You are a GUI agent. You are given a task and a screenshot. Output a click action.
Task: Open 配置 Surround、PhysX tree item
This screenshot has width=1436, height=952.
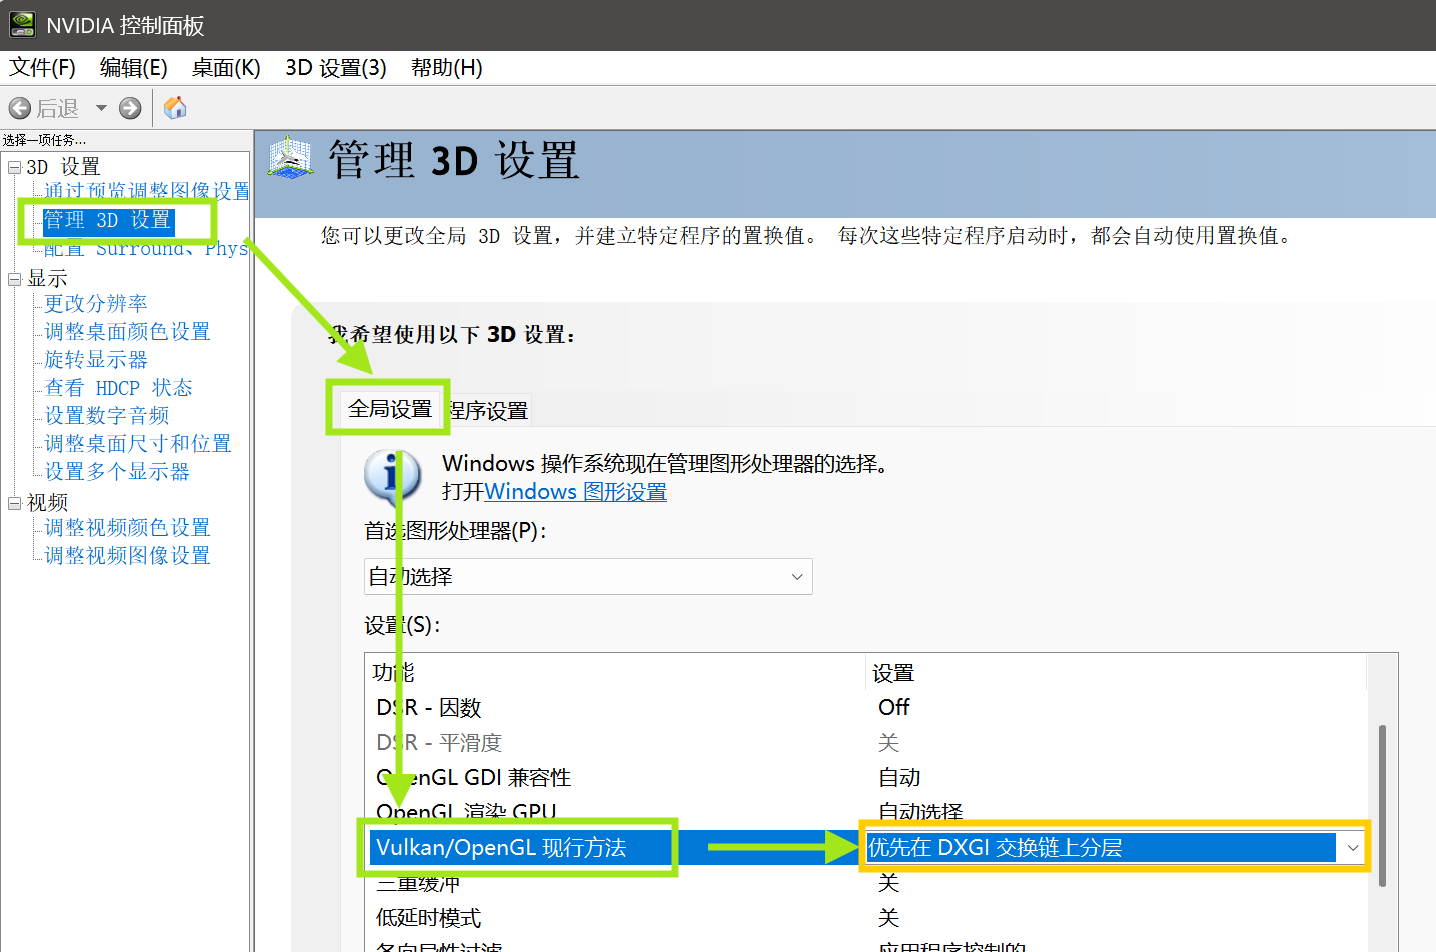146,248
